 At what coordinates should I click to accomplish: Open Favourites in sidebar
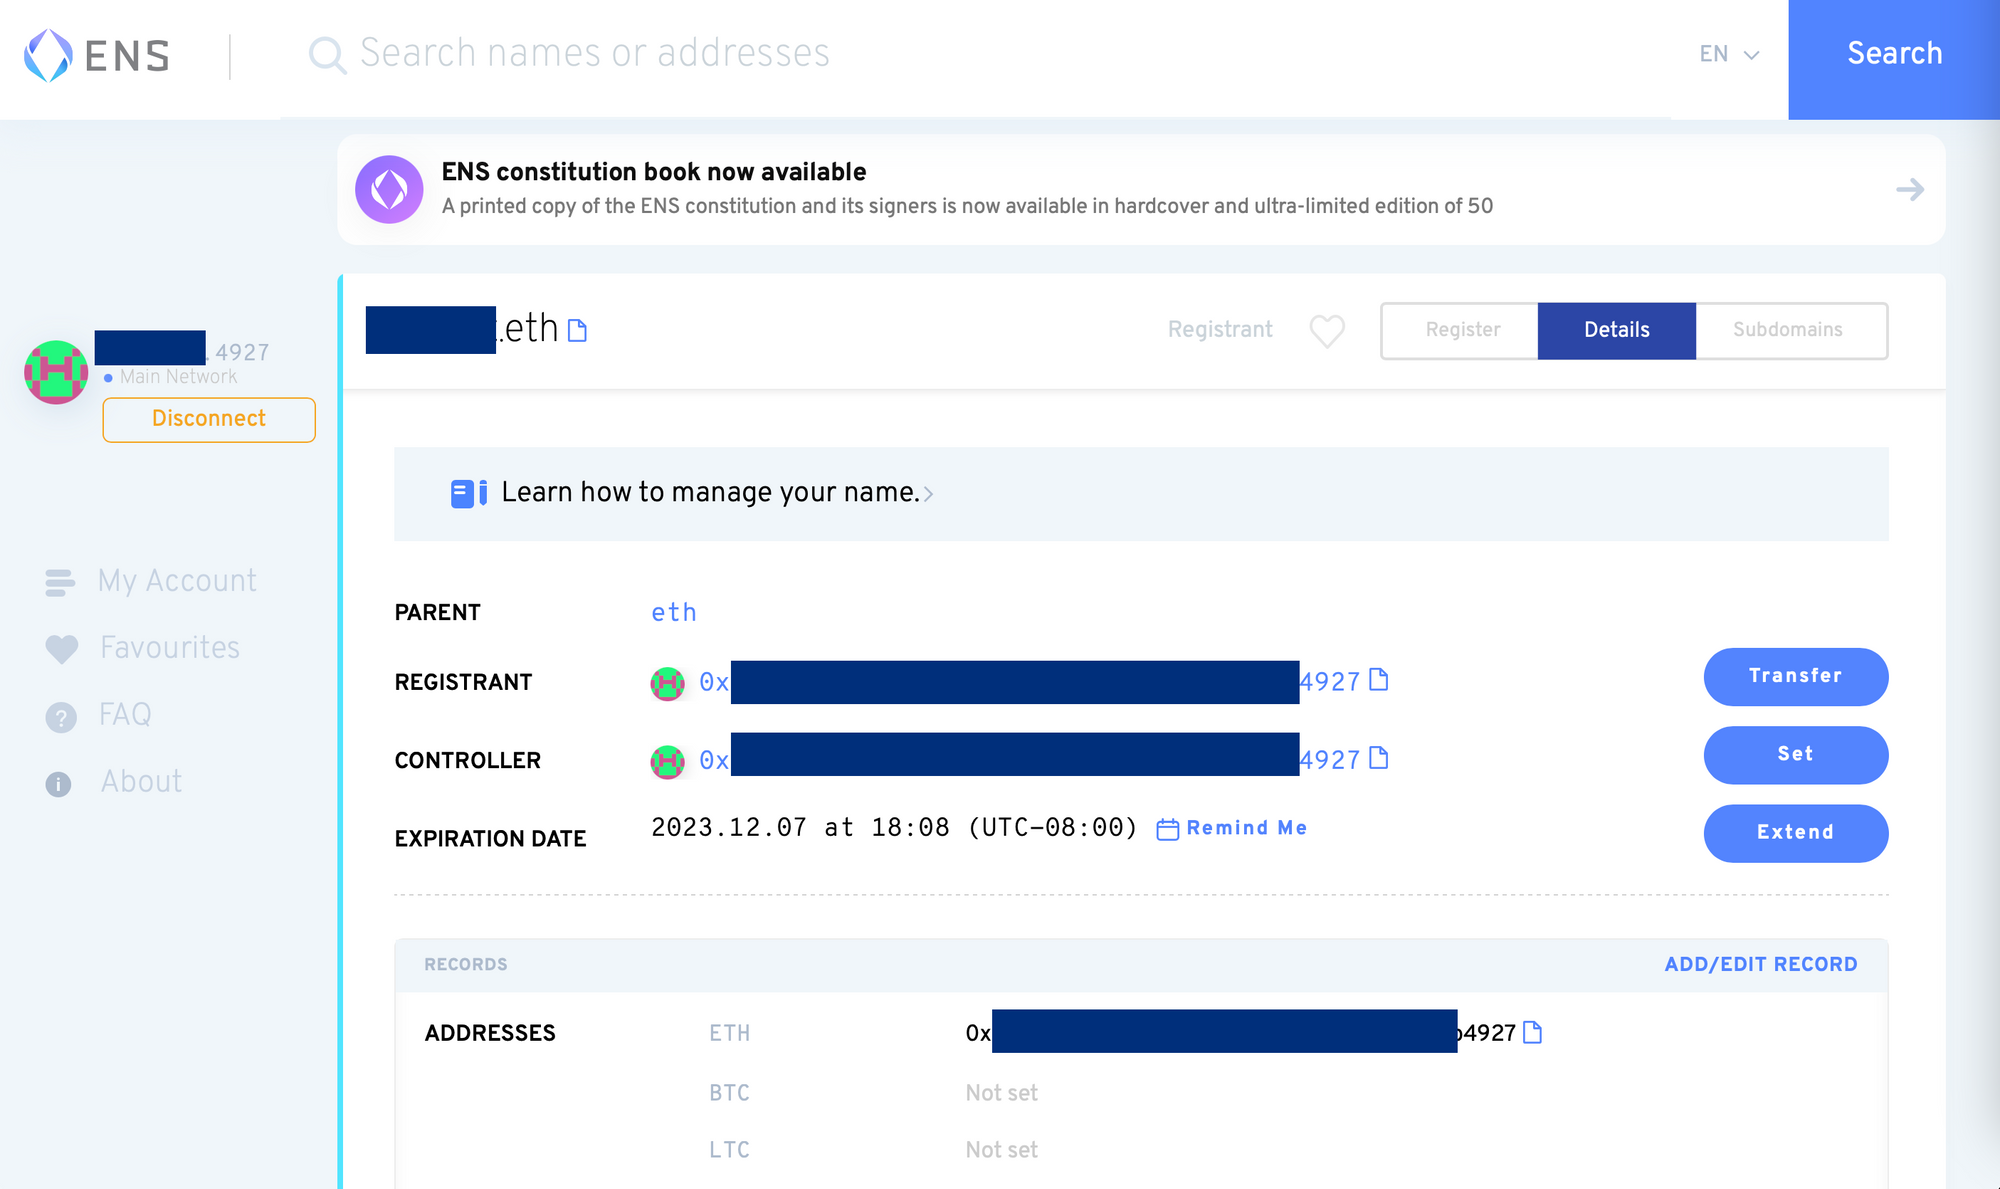click(169, 648)
